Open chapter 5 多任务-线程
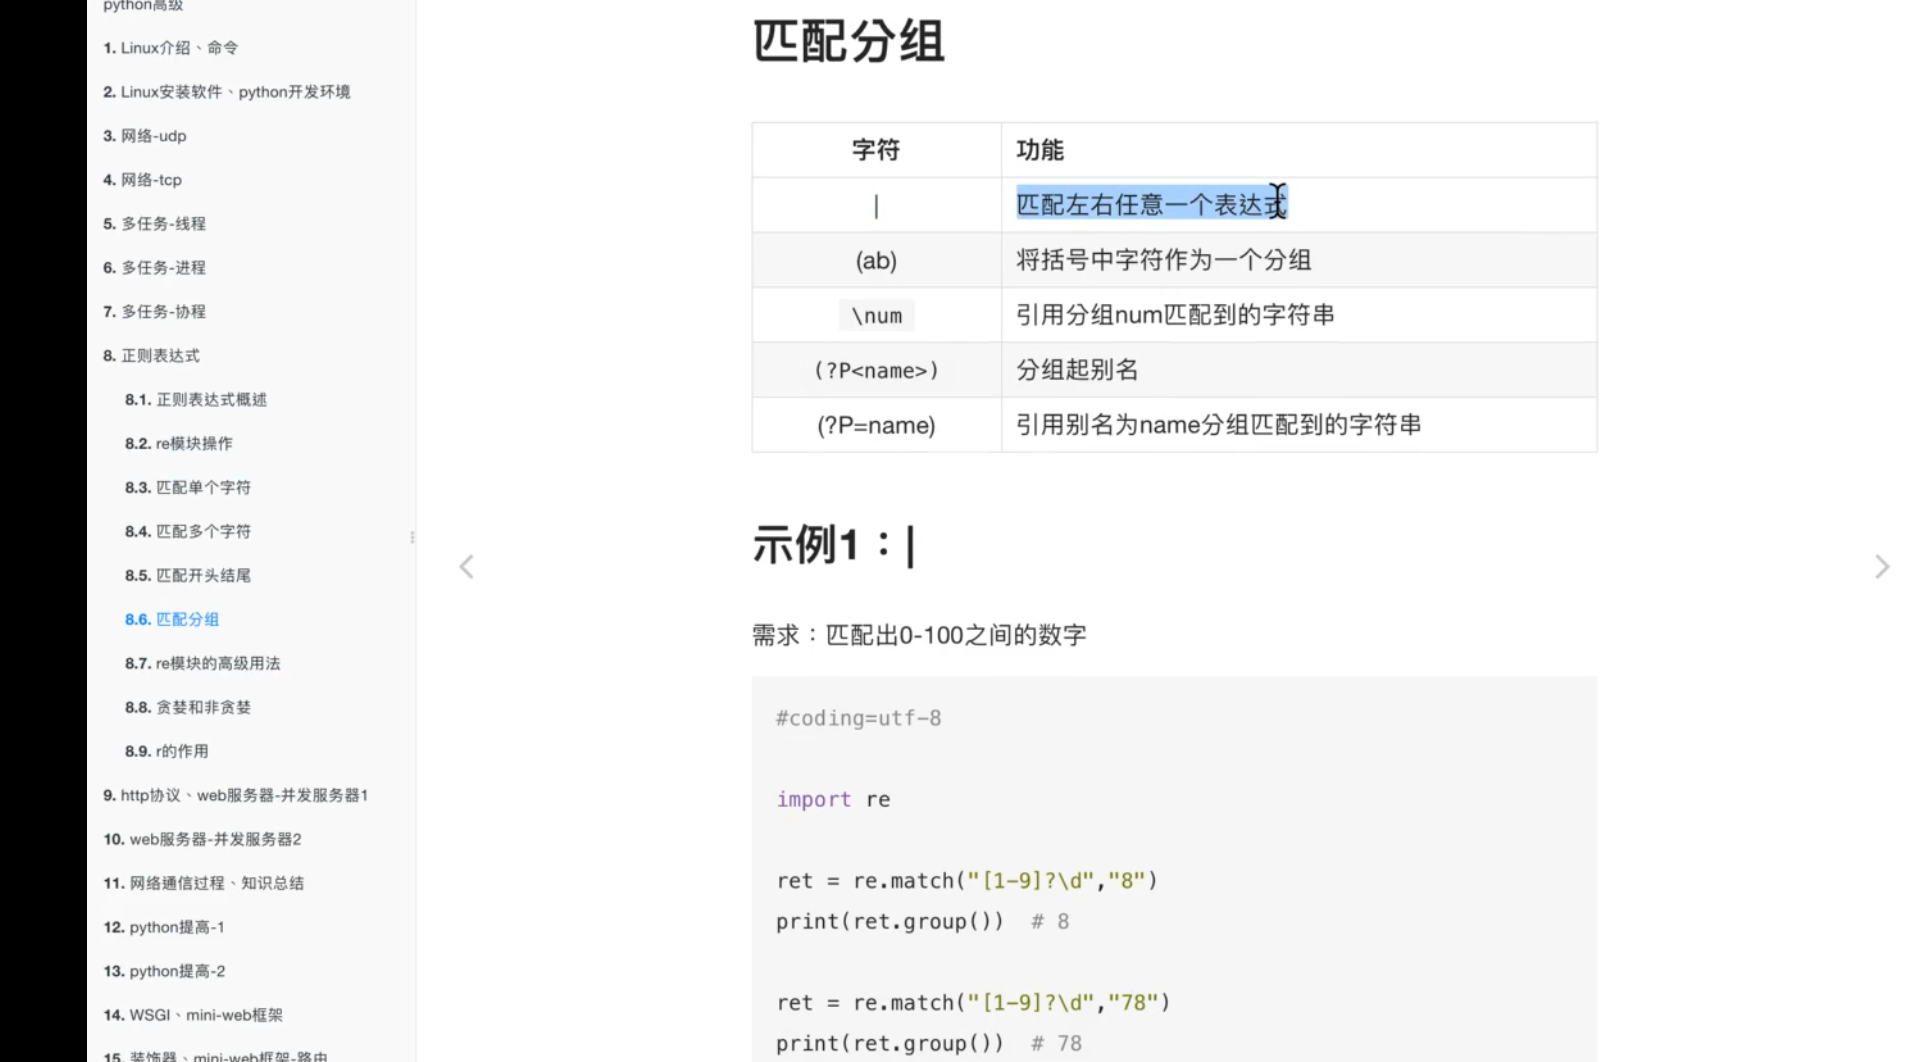 155,224
